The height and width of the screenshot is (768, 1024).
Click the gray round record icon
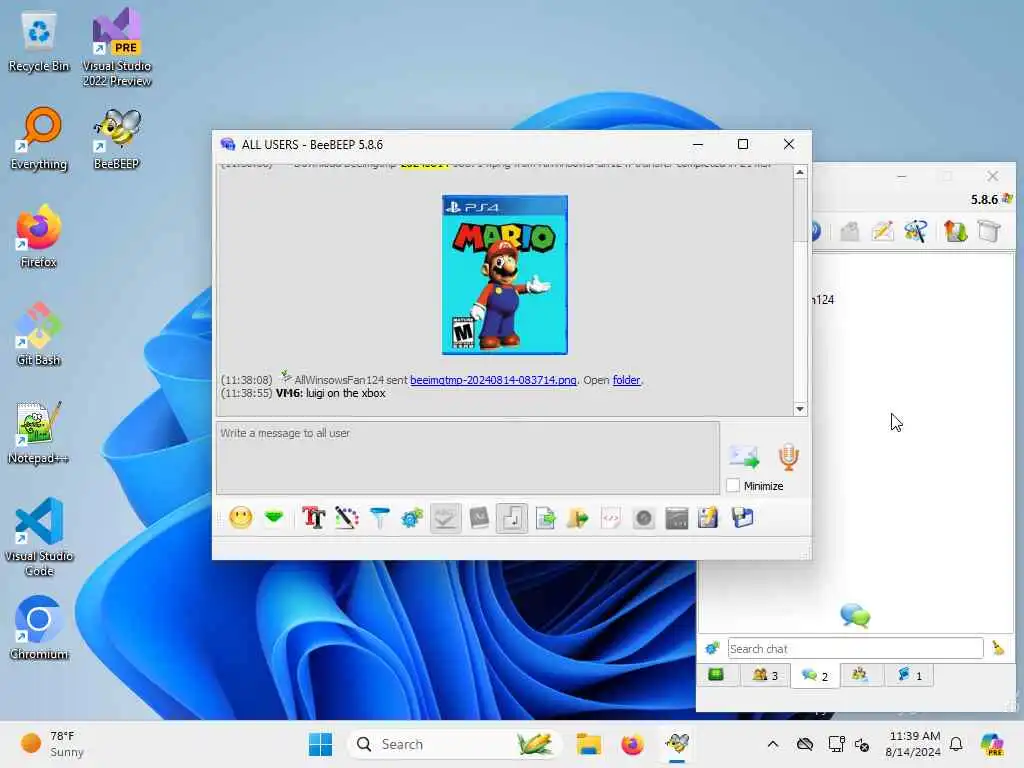click(643, 518)
